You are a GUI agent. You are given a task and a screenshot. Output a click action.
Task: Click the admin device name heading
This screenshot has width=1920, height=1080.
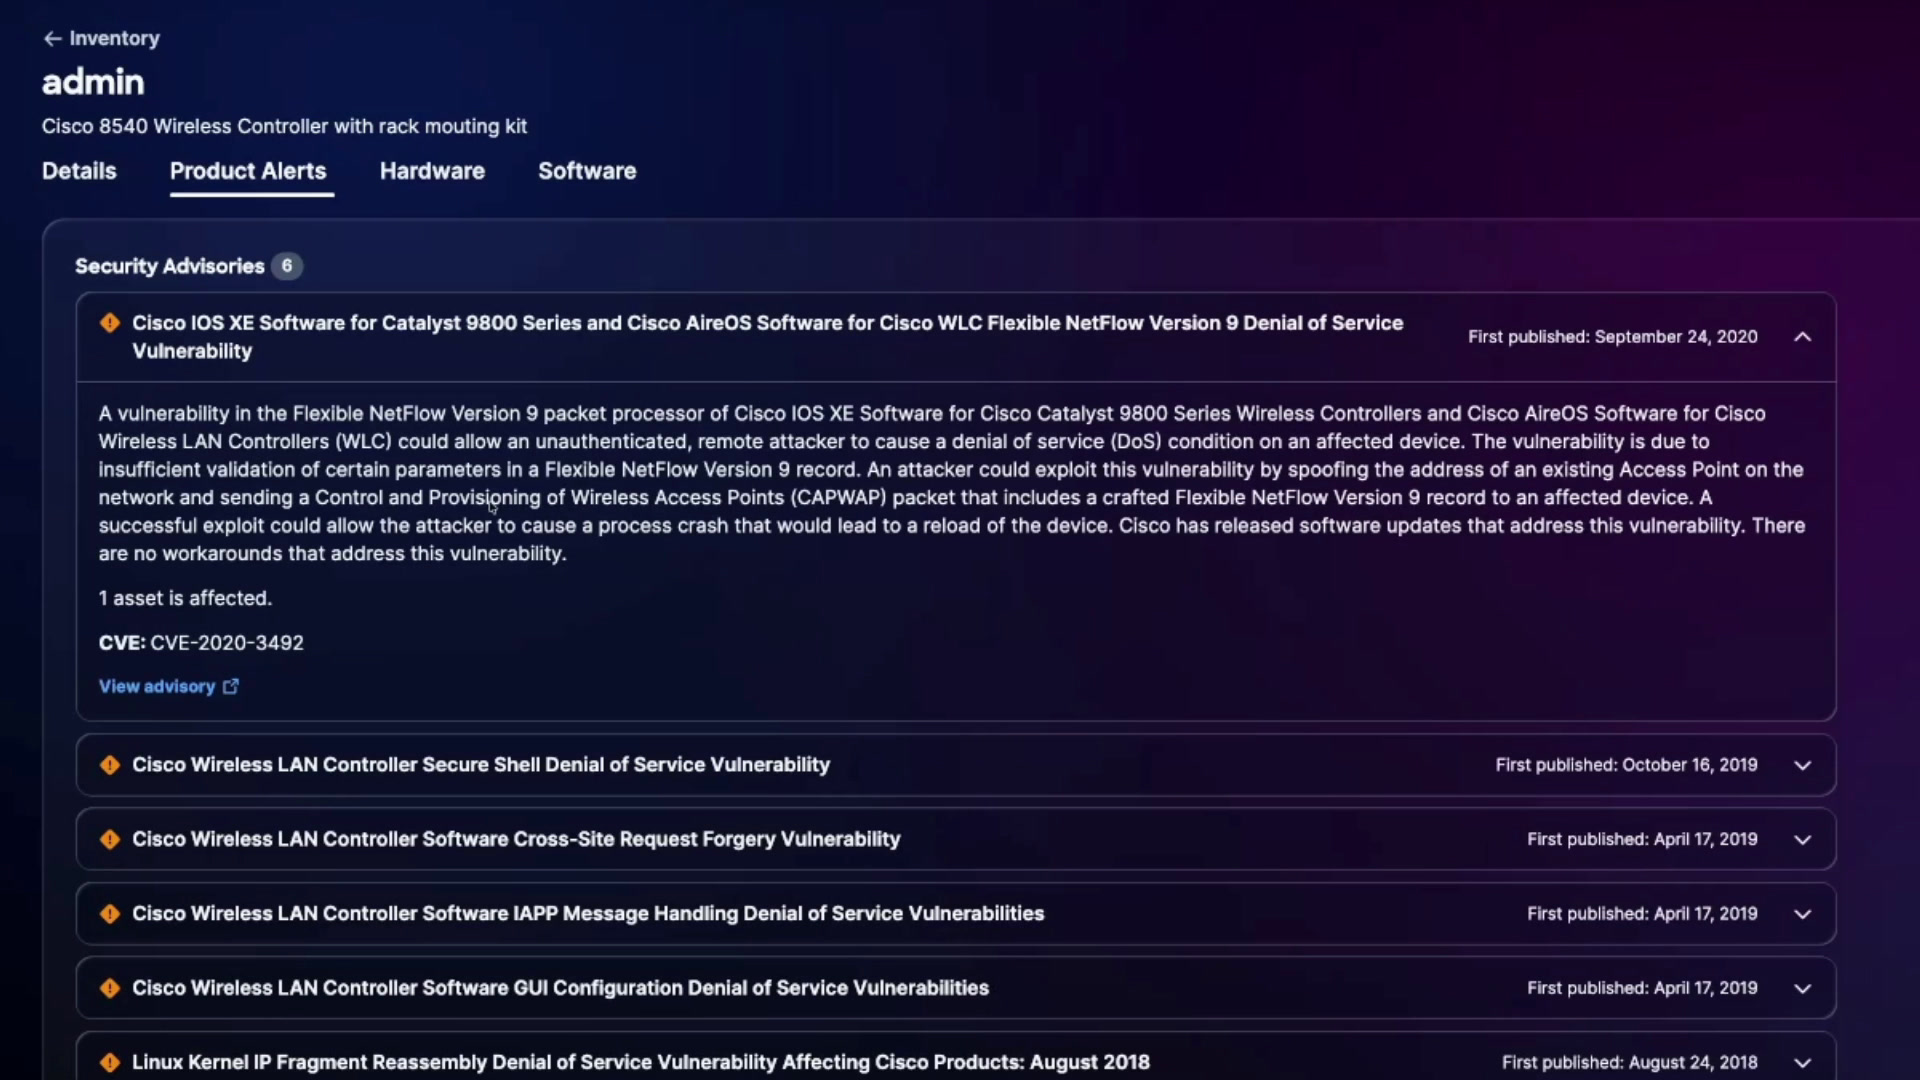(93, 82)
